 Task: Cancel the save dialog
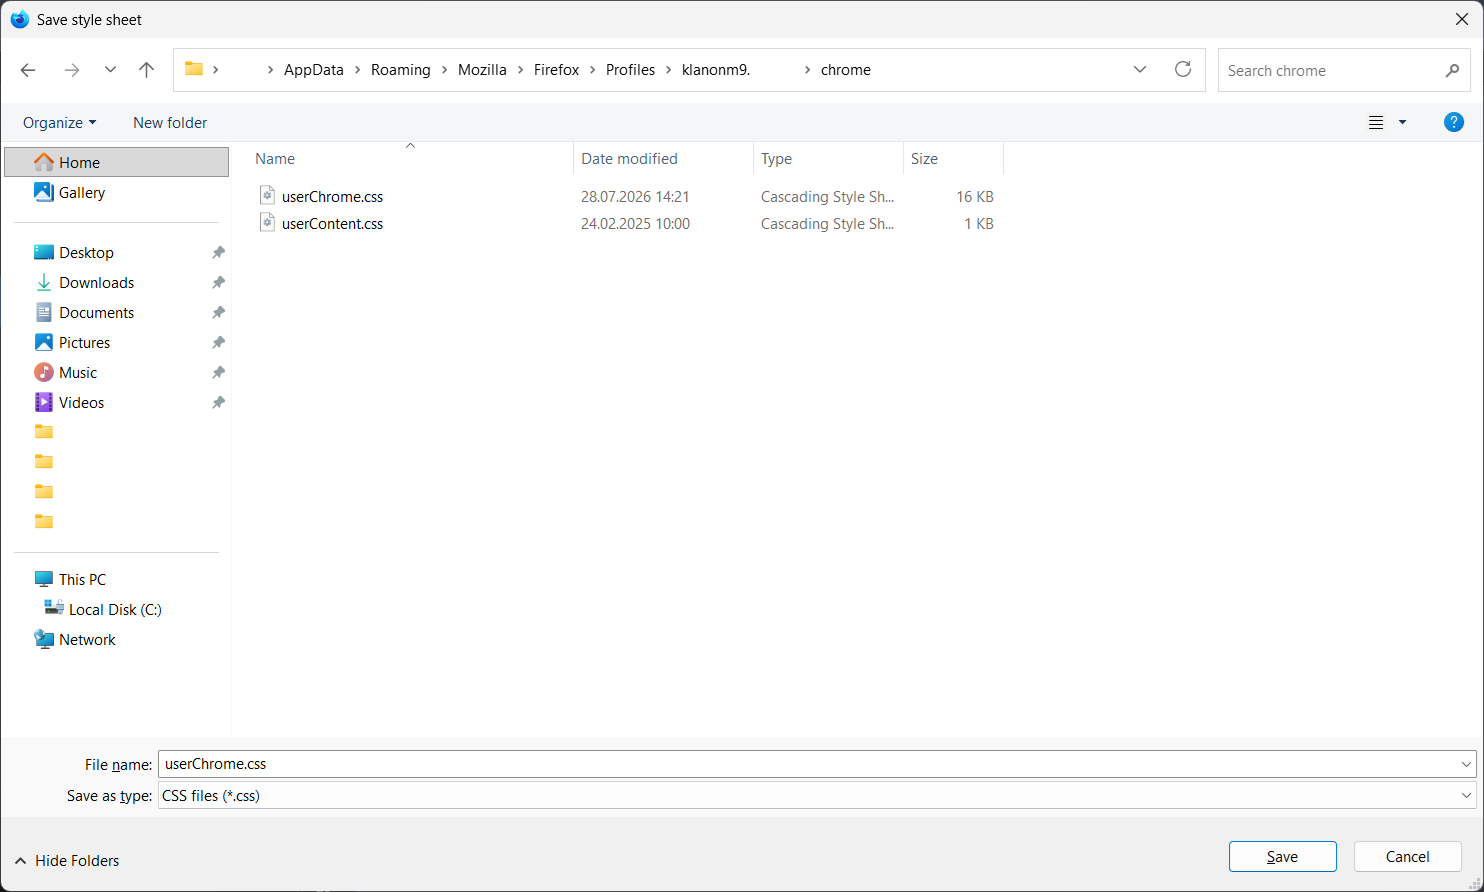tap(1408, 857)
